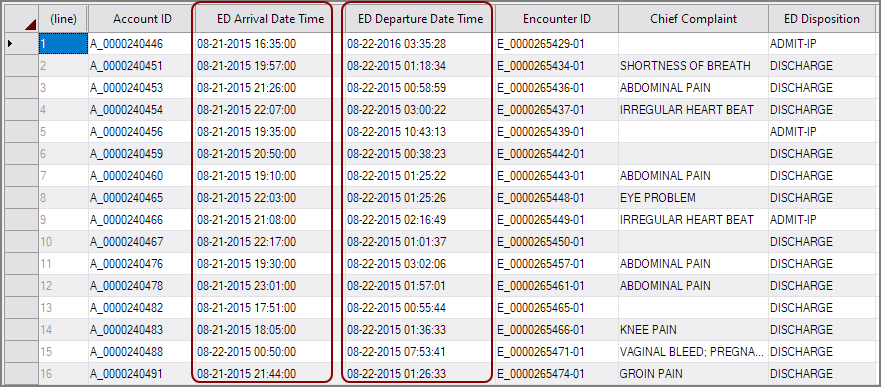
Task: Click the ED Disposition column header
Action: click(x=821, y=19)
